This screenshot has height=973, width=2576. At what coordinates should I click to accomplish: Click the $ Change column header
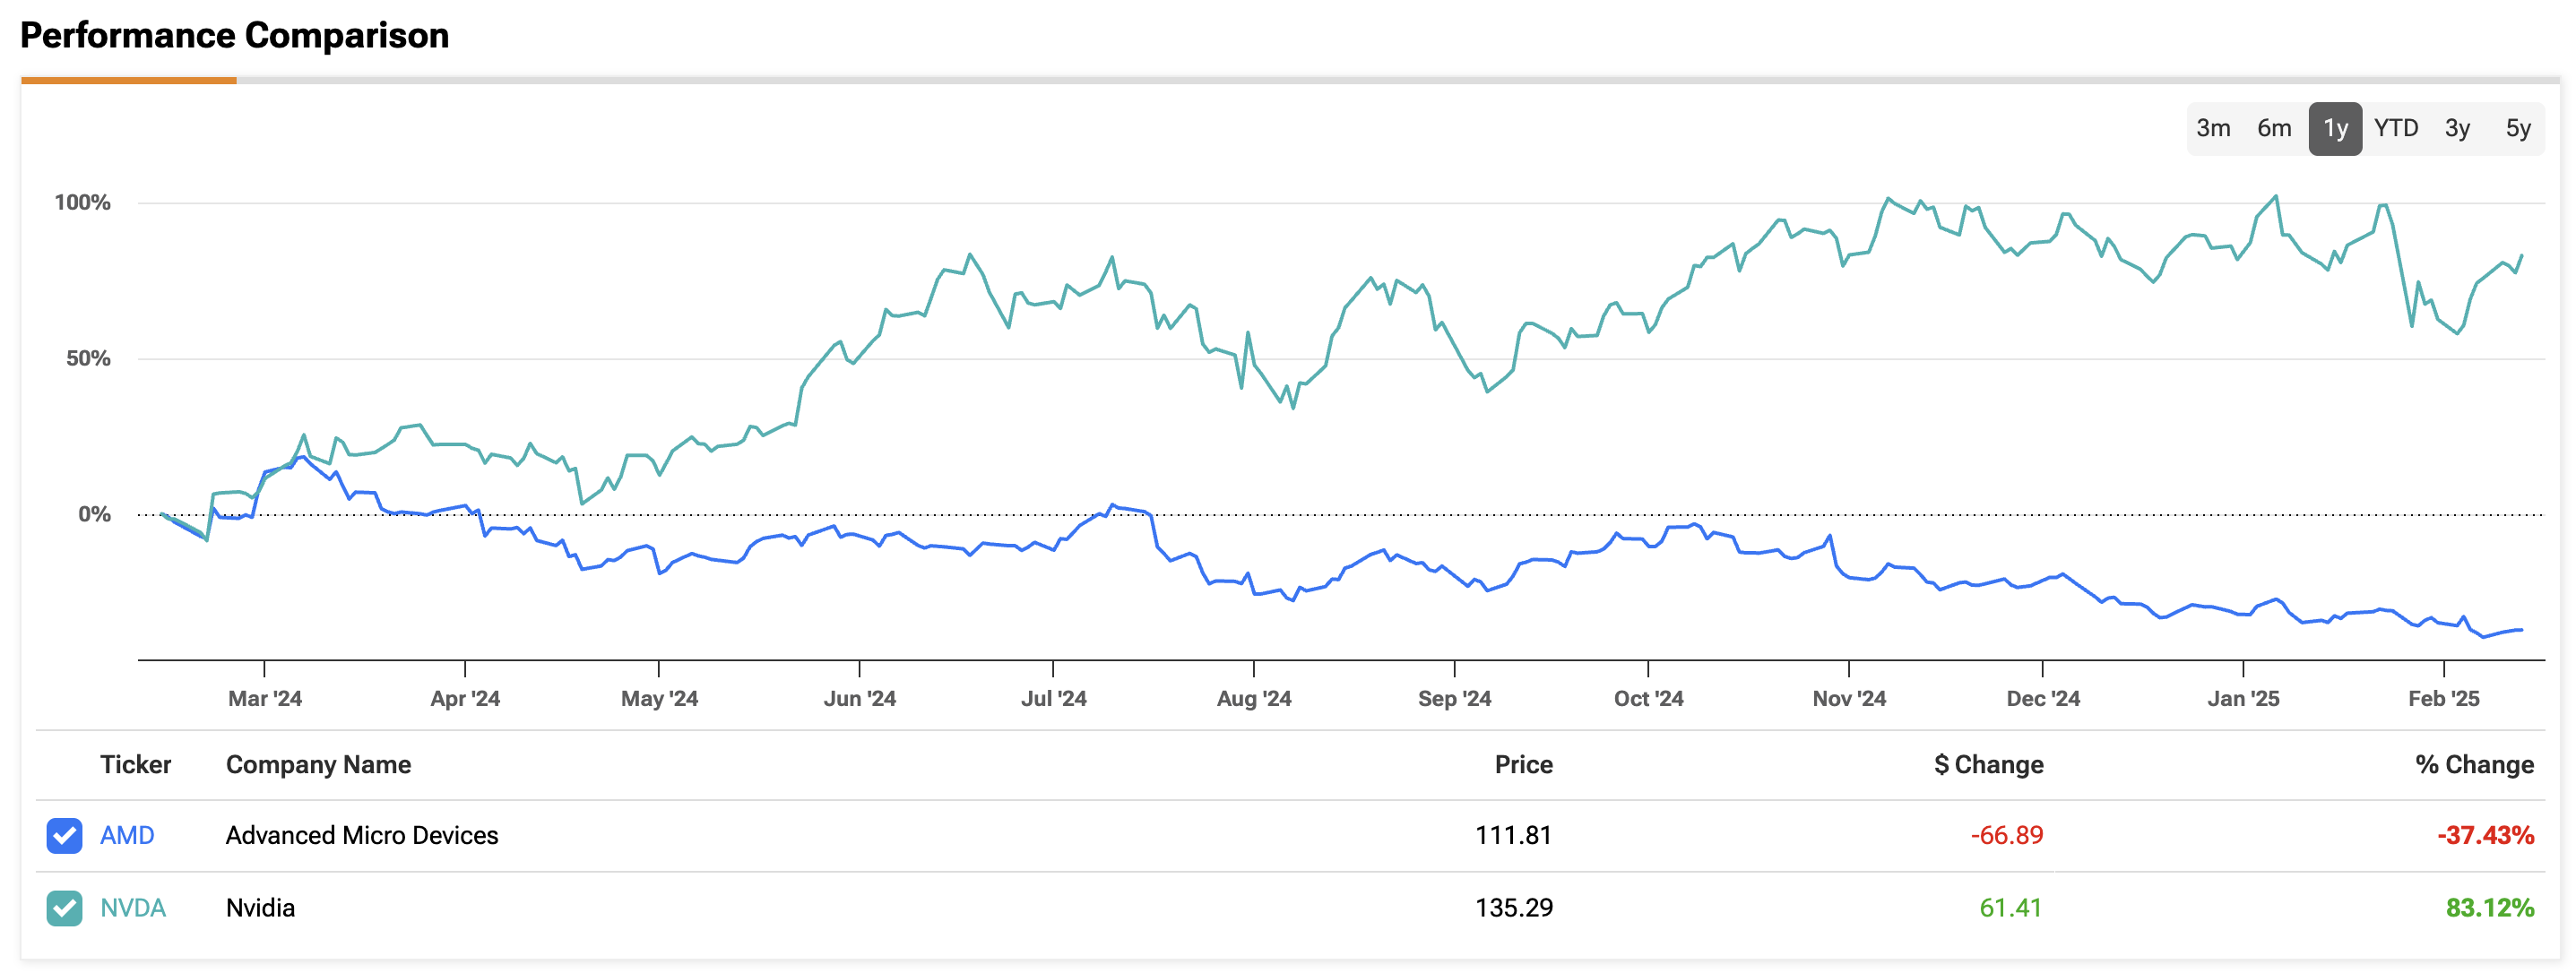[1988, 764]
